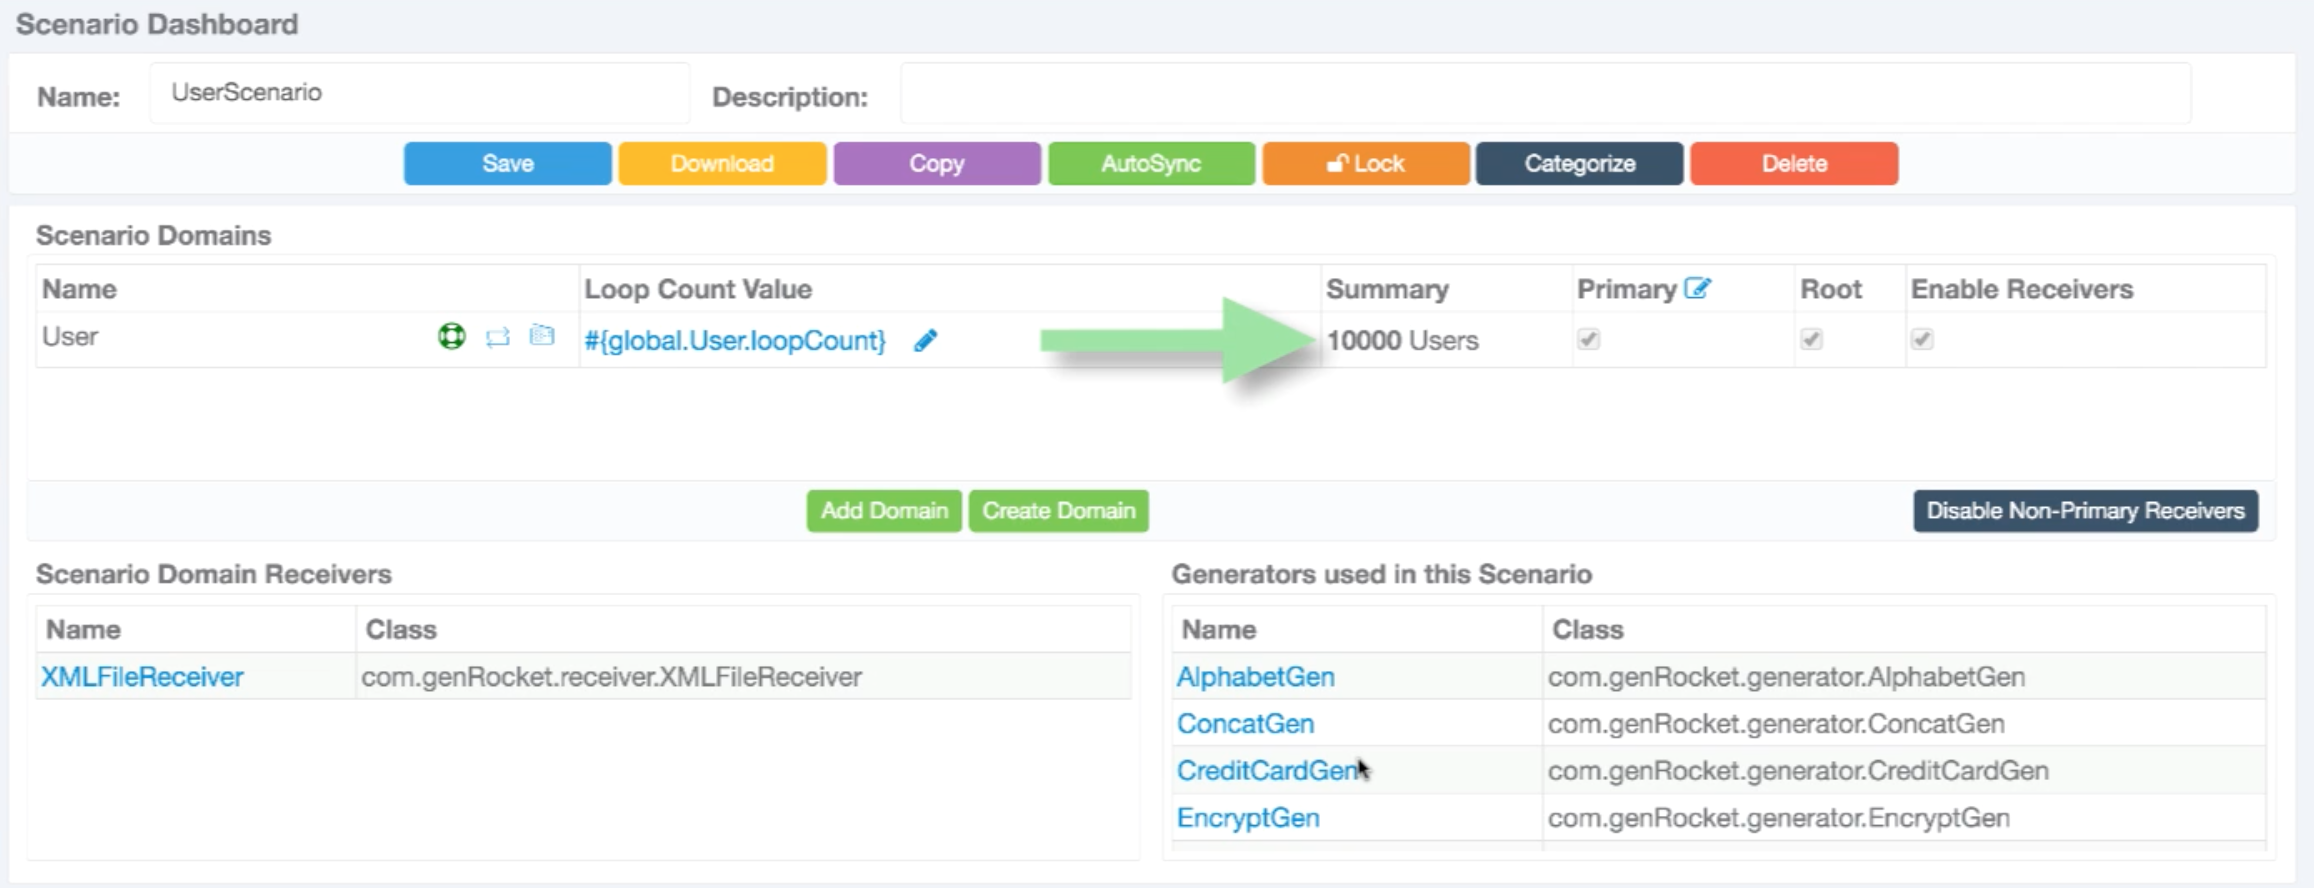Click the edit icon beside Primary header
The image size is (2314, 888).
coord(1698,289)
